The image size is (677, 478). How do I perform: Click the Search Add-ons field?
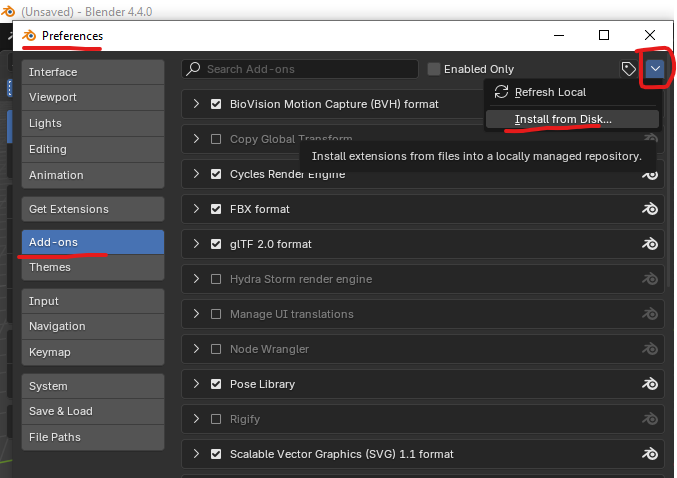pos(305,69)
